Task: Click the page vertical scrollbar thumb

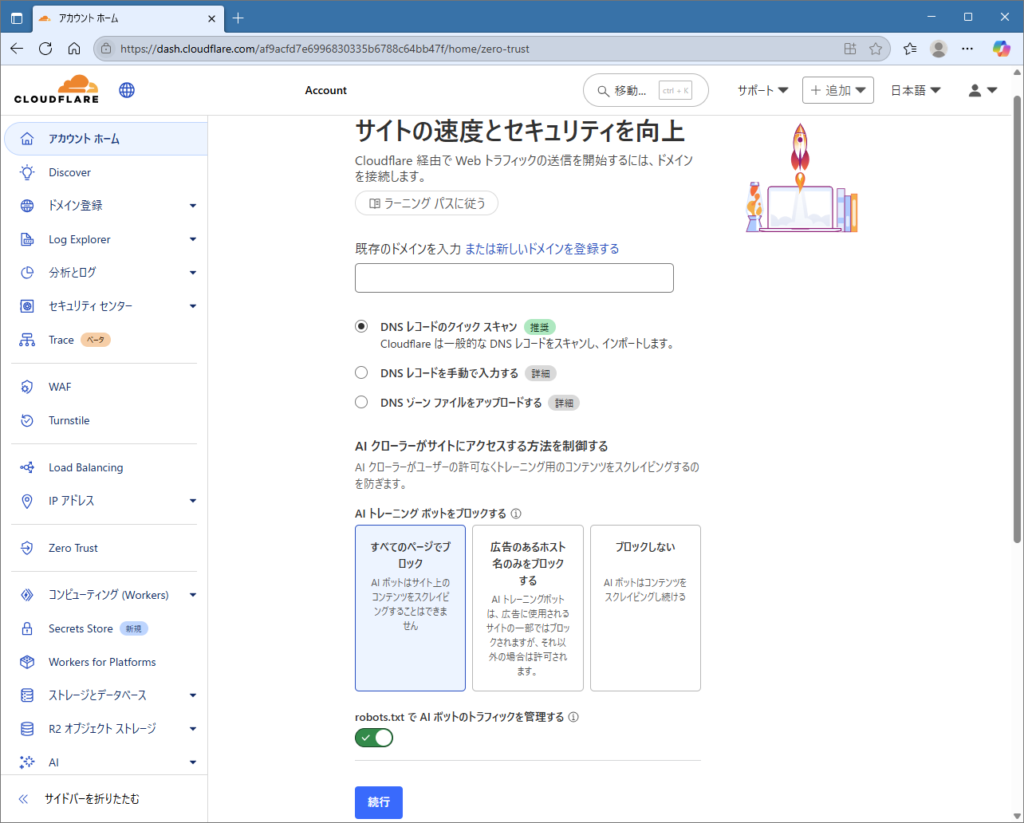Action: tap(1017, 319)
